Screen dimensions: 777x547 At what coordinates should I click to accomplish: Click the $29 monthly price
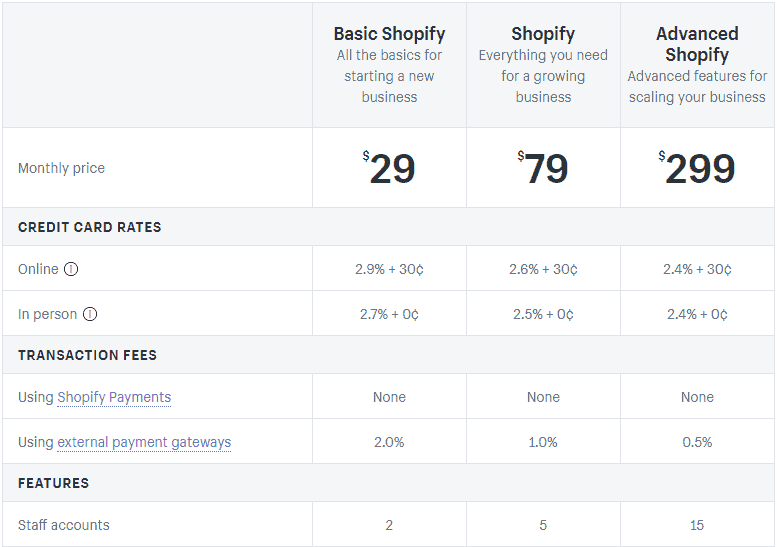tap(389, 168)
